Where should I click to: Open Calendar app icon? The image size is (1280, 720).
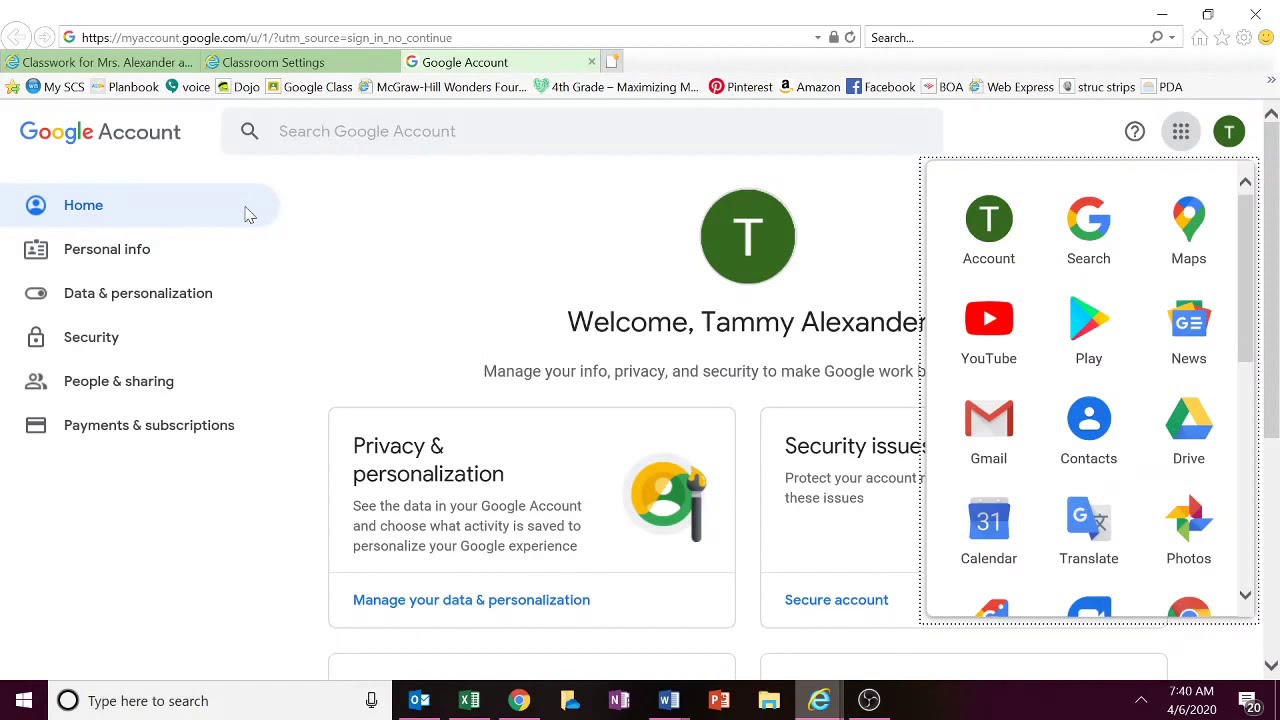988,531
